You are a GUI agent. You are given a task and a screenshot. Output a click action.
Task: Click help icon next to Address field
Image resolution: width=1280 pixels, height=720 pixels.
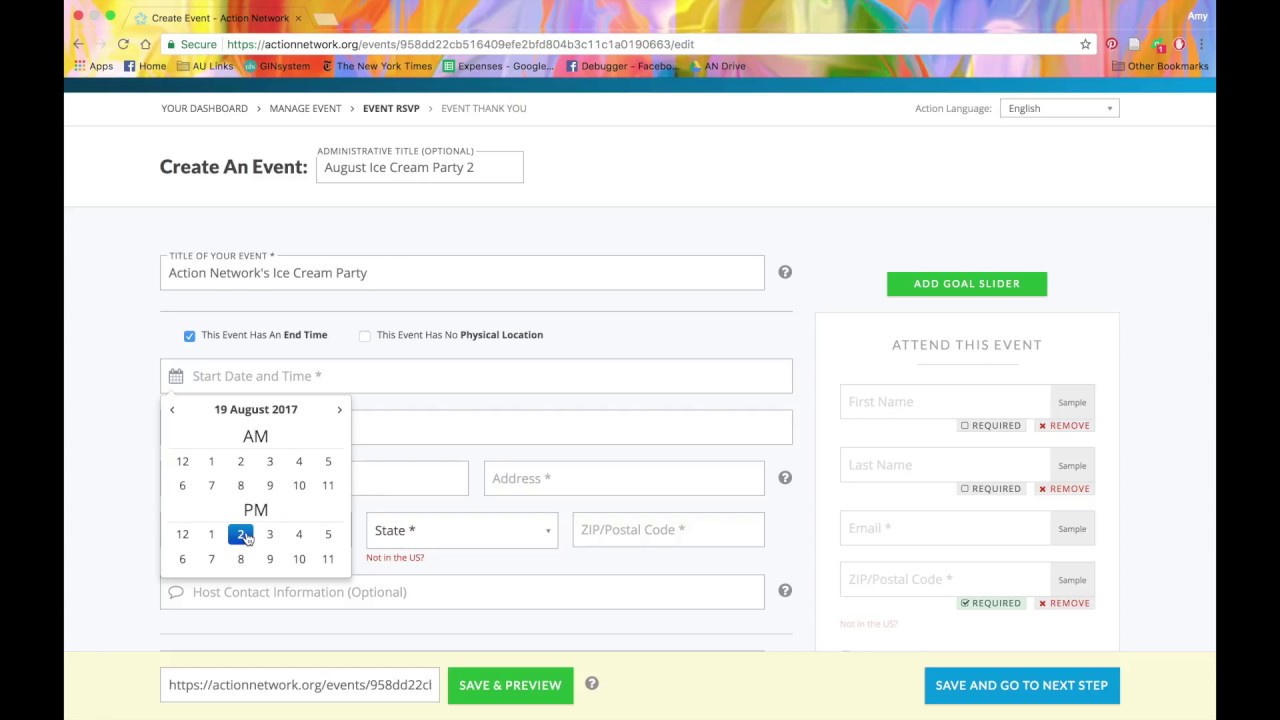785,477
